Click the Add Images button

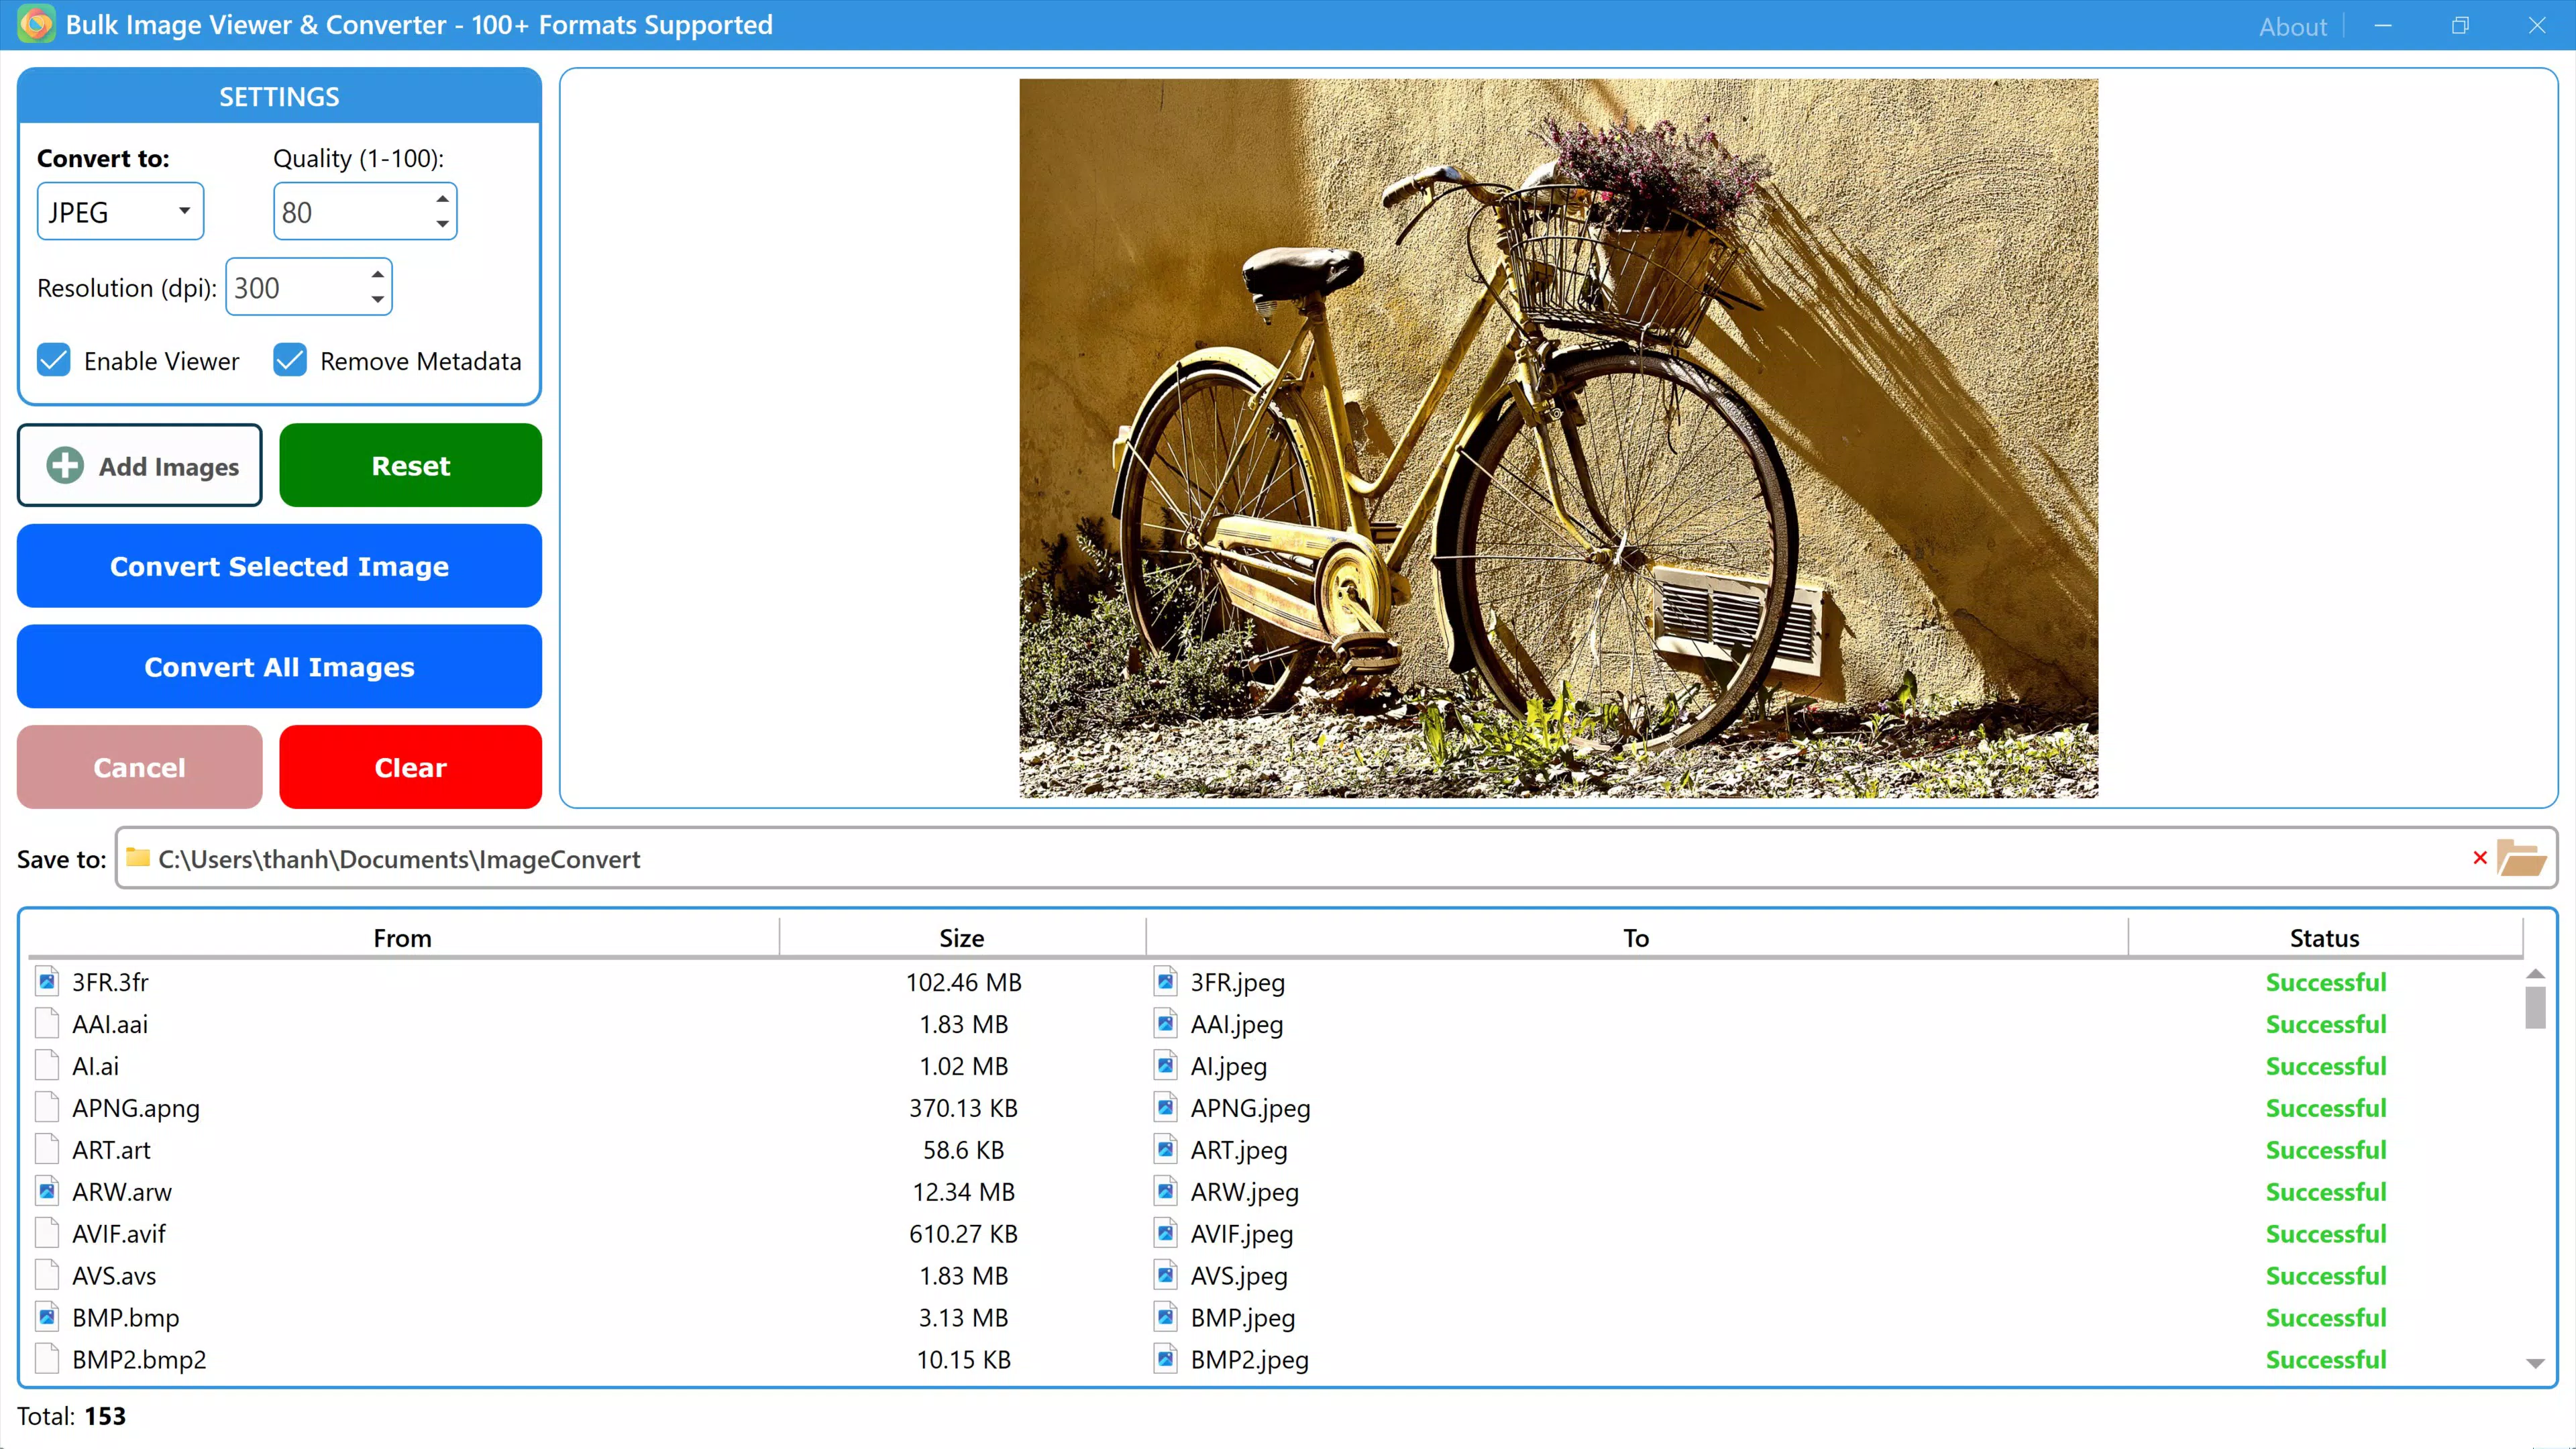click(x=140, y=465)
